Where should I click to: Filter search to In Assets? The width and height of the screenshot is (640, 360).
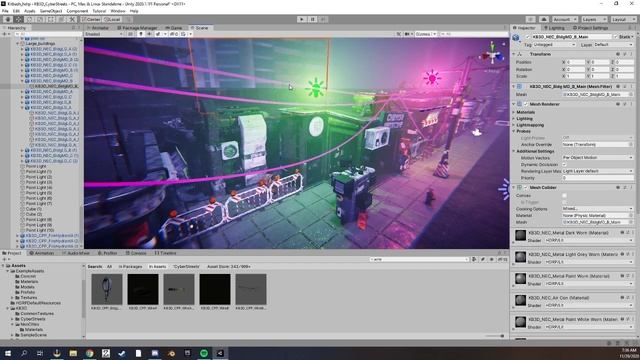(x=157, y=267)
